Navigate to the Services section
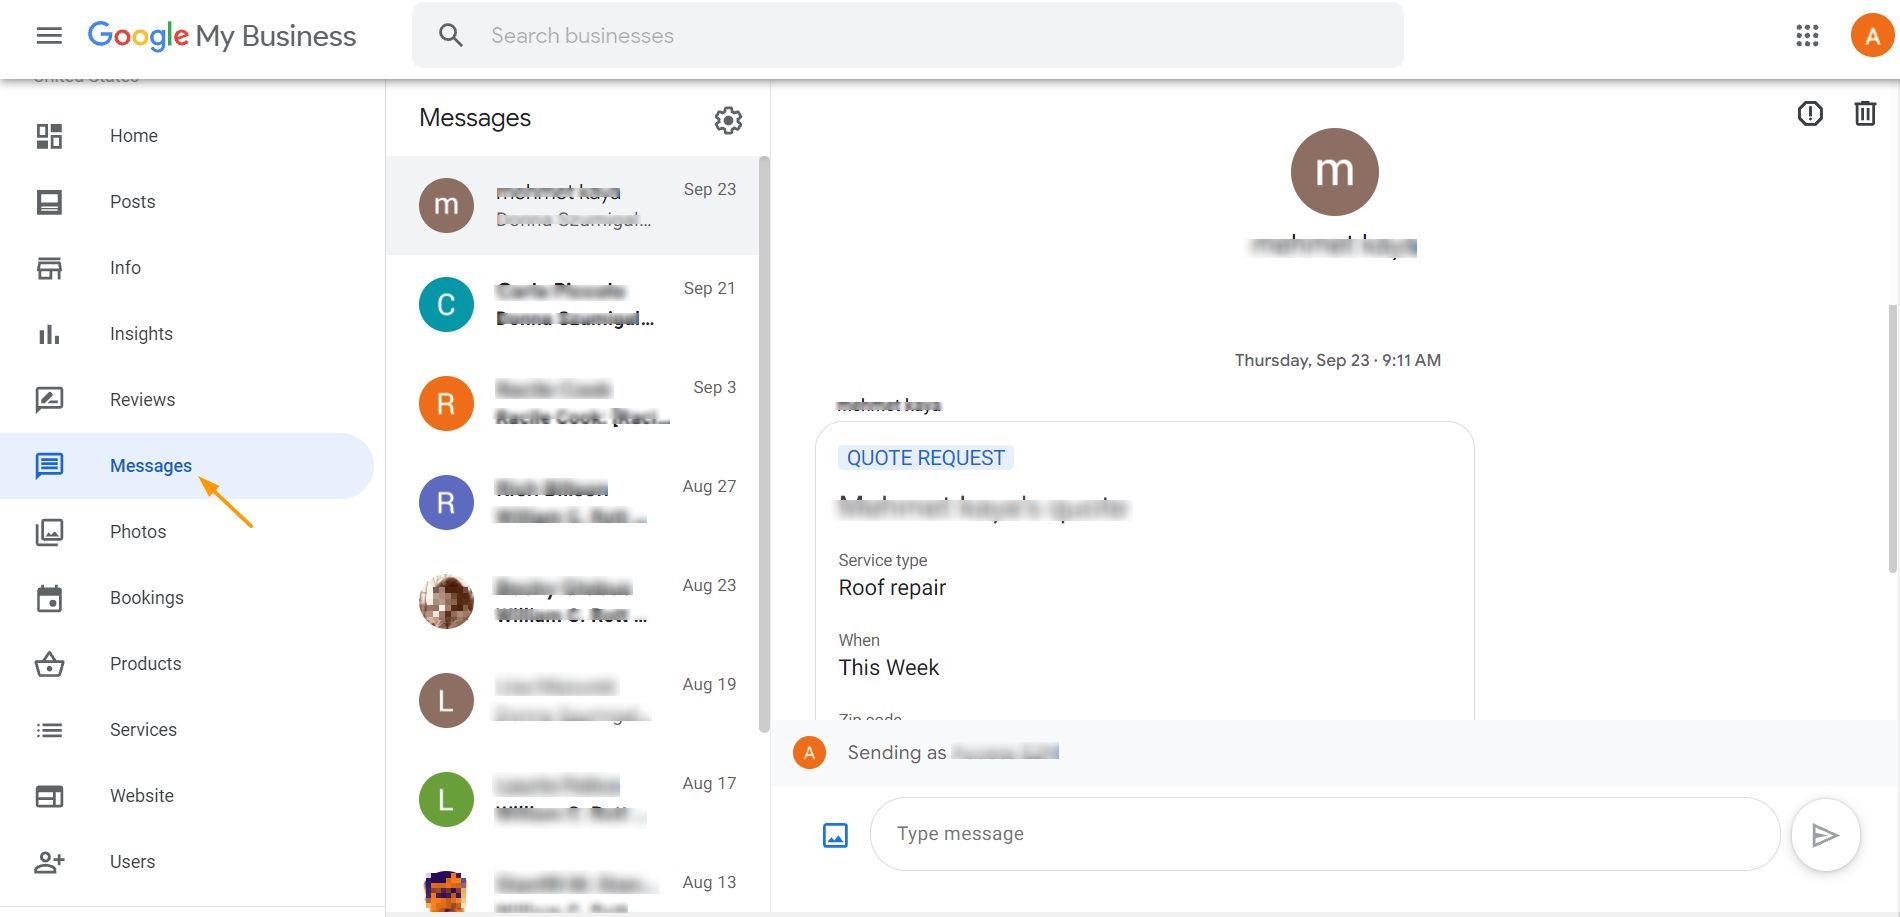This screenshot has width=1900, height=917. click(142, 729)
